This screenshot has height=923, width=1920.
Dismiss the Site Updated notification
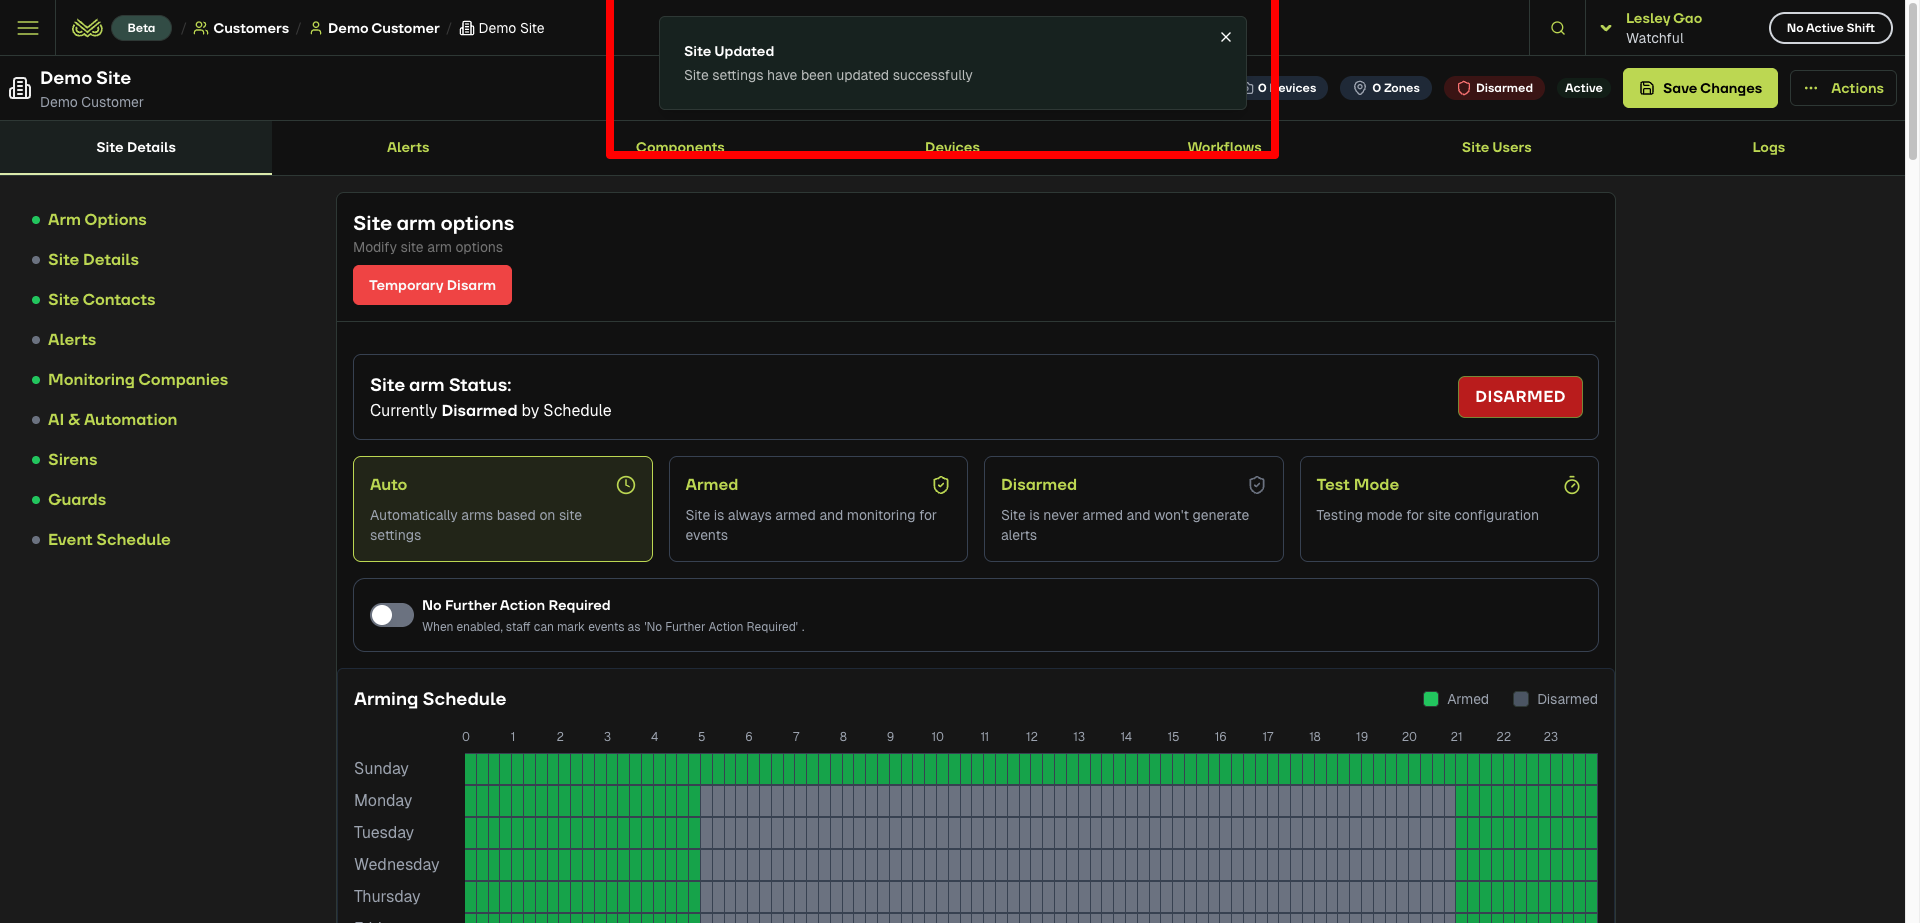(1225, 37)
